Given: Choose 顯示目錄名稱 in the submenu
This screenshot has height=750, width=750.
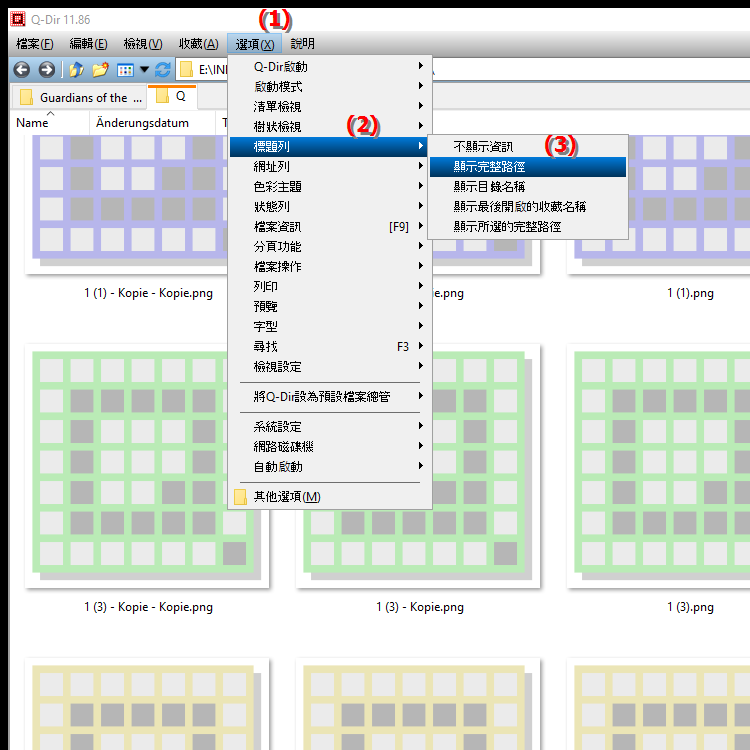Looking at the screenshot, I should pyautogui.click(x=528, y=187).
